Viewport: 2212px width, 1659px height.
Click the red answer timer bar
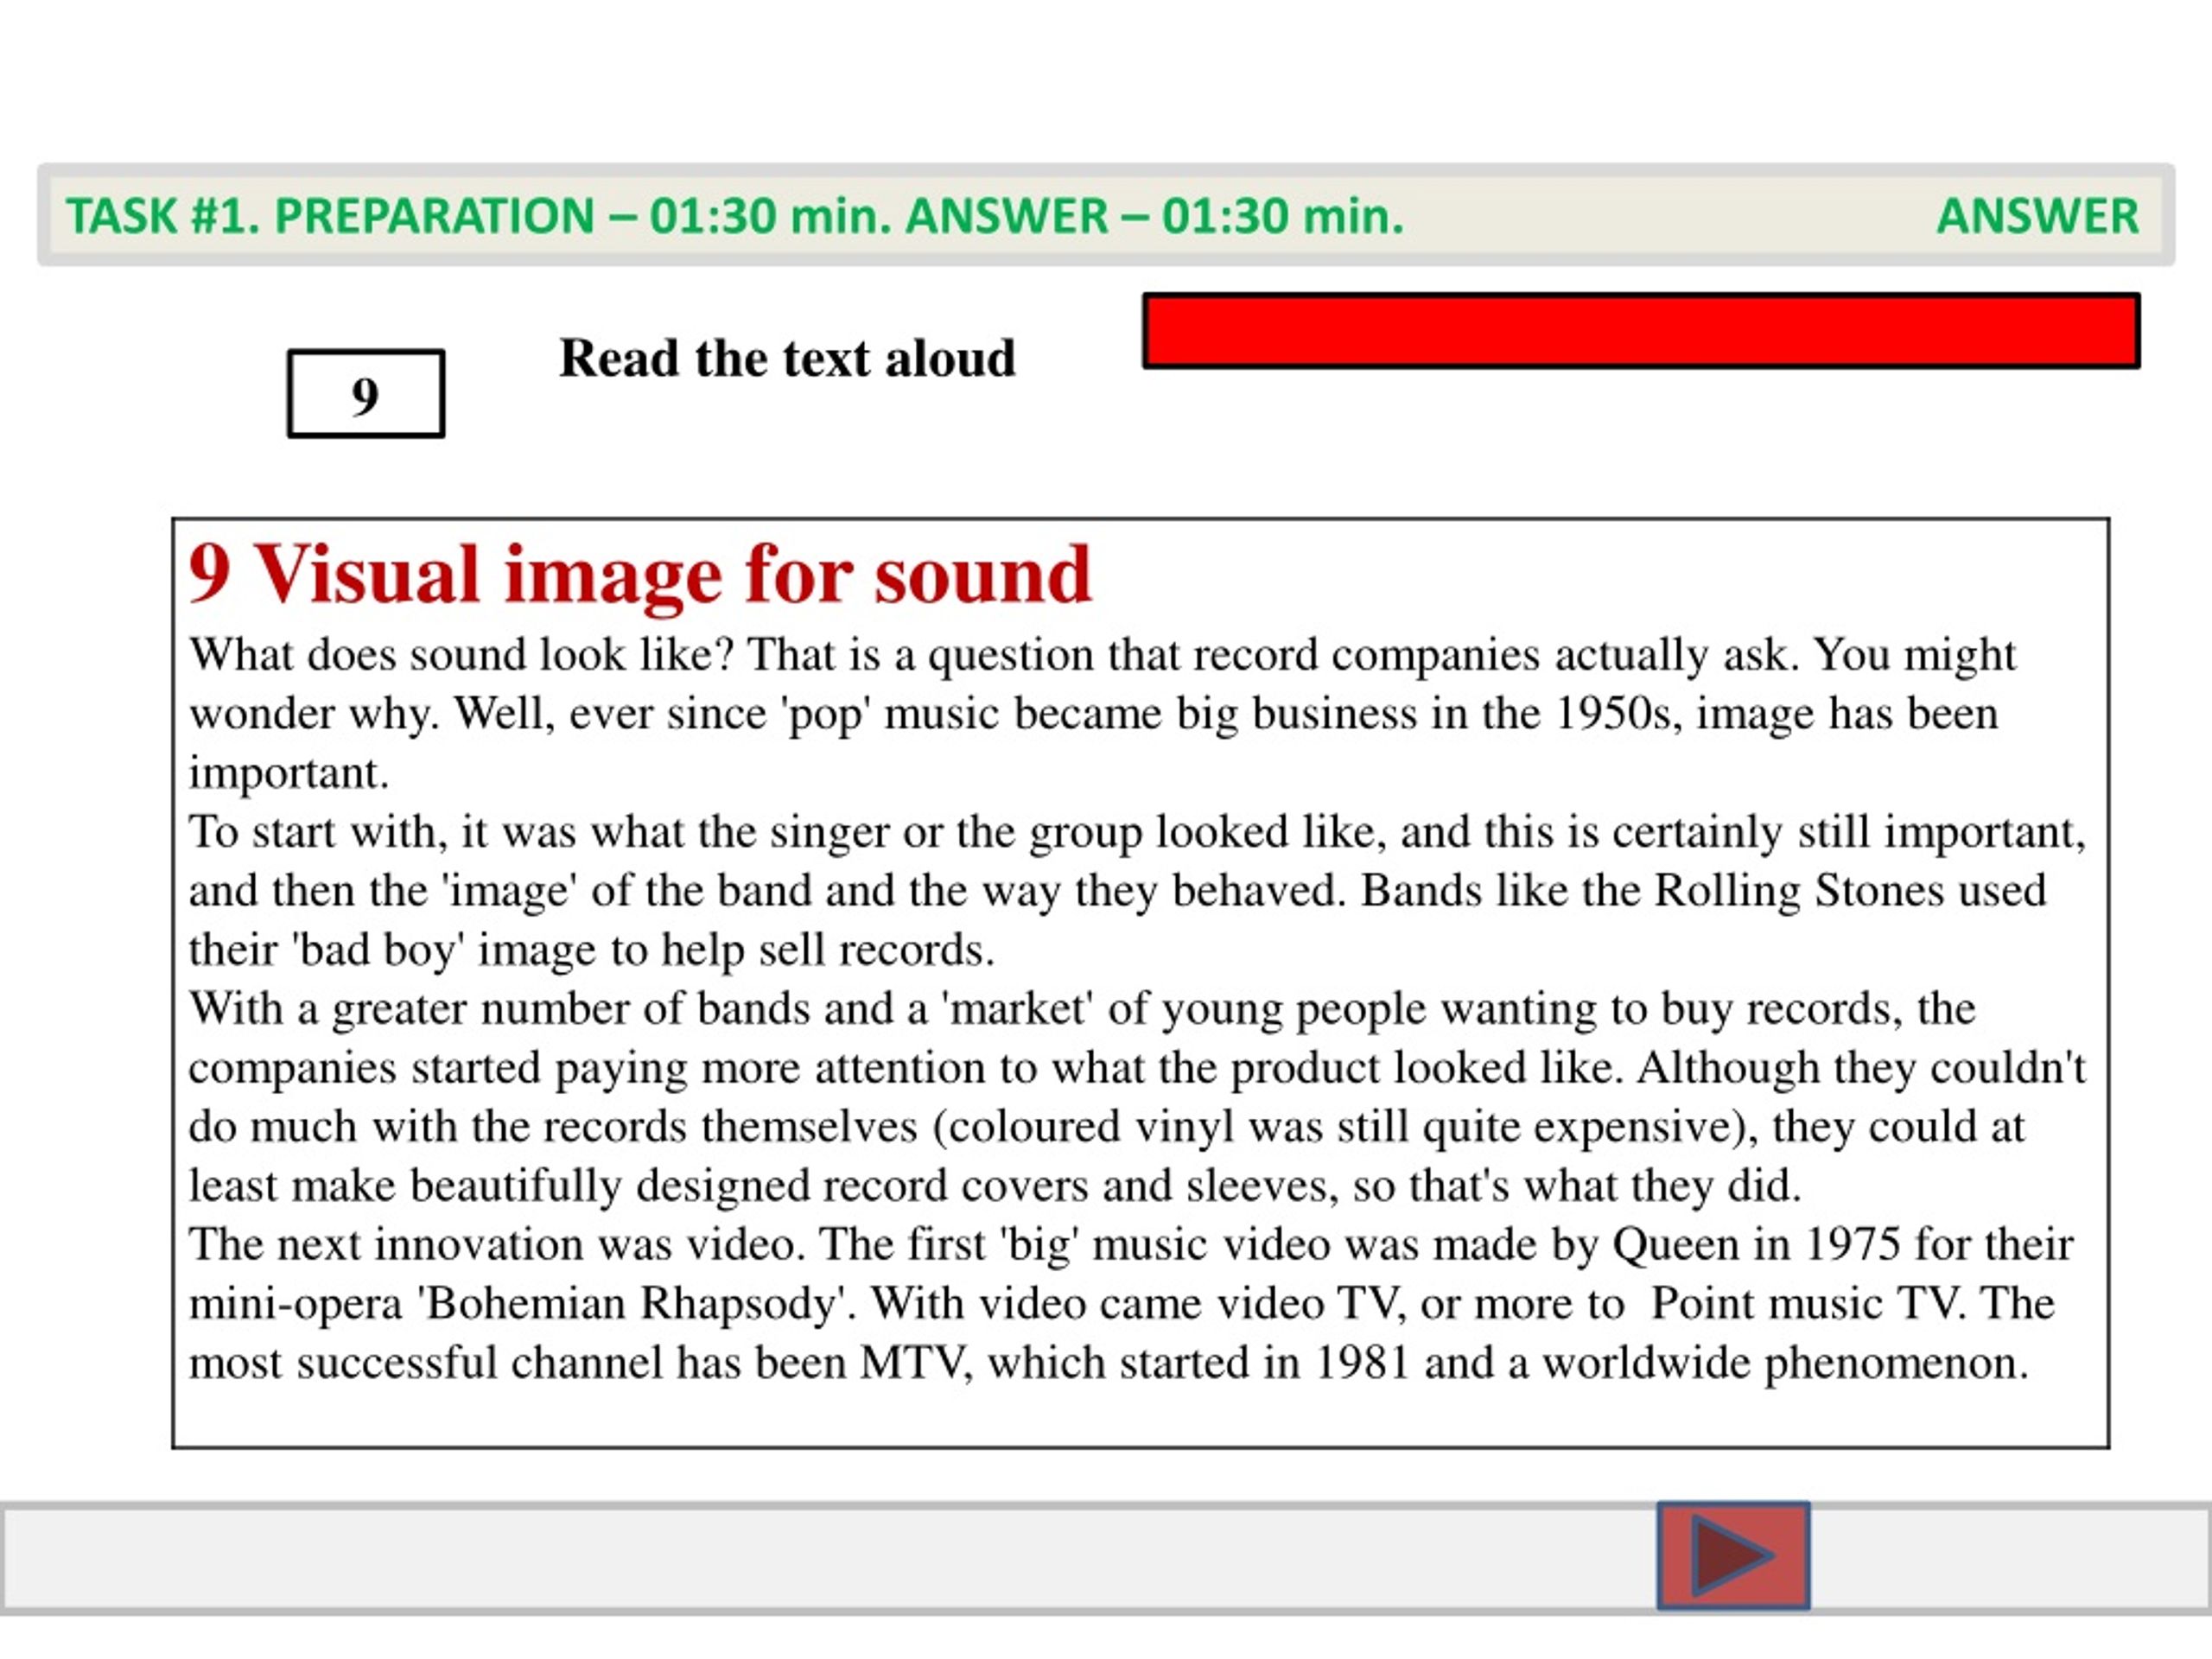pyautogui.click(x=1641, y=331)
